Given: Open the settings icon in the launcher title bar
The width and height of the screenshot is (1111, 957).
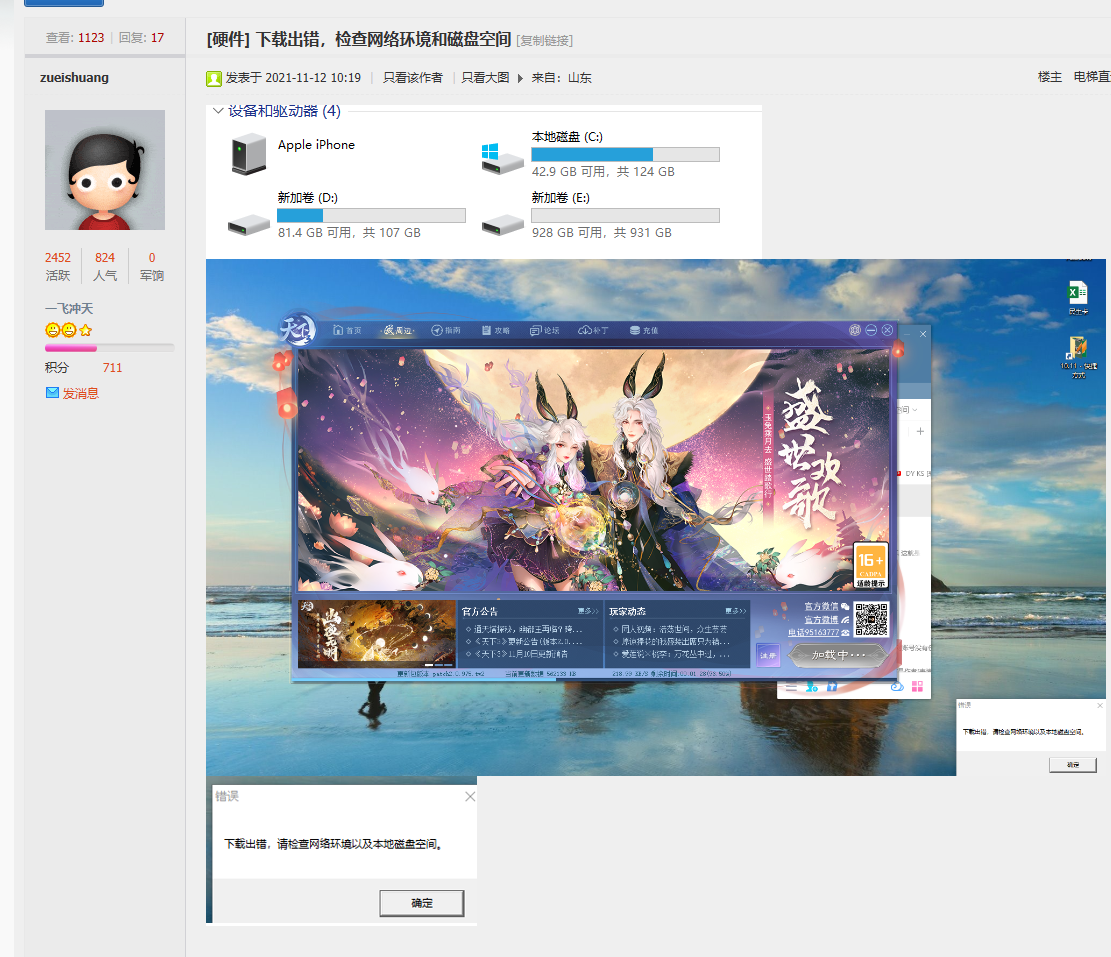Looking at the screenshot, I should click(855, 330).
